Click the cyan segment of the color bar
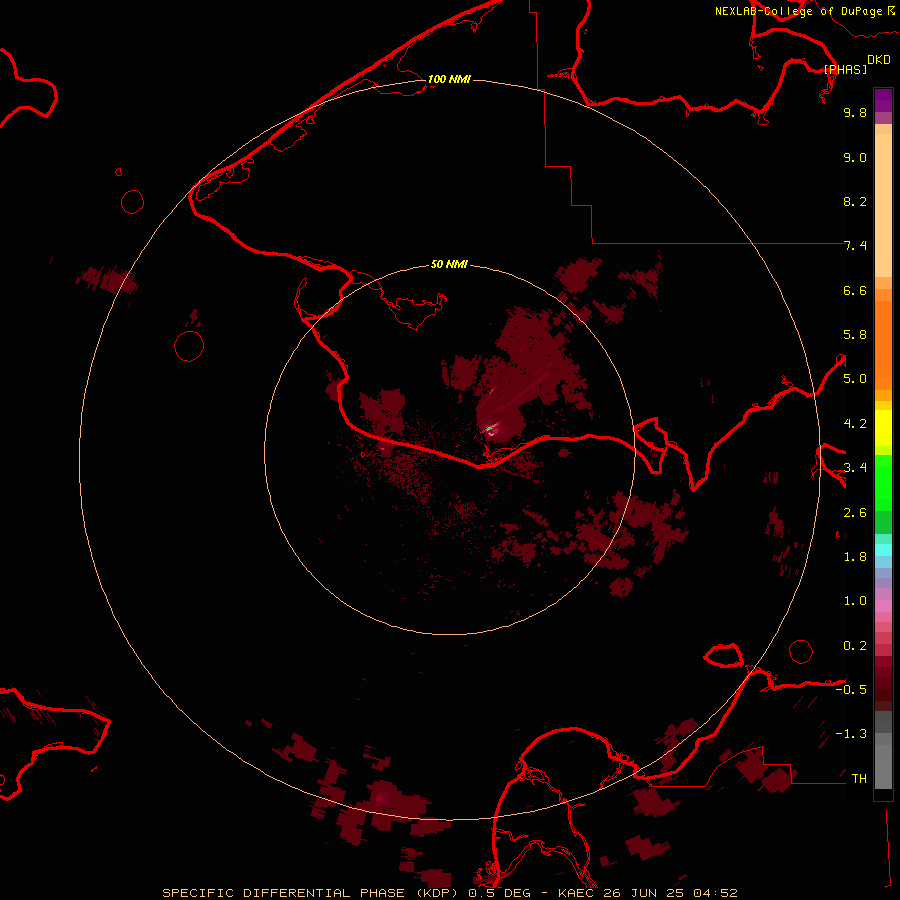This screenshot has width=900, height=900. [x=883, y=550]
